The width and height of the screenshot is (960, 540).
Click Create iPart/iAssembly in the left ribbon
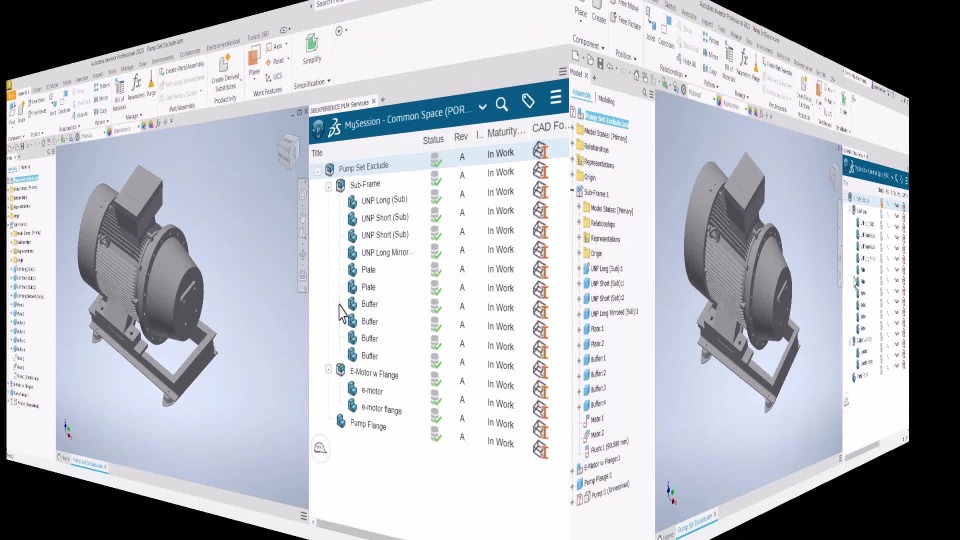[x=181, y=69]
